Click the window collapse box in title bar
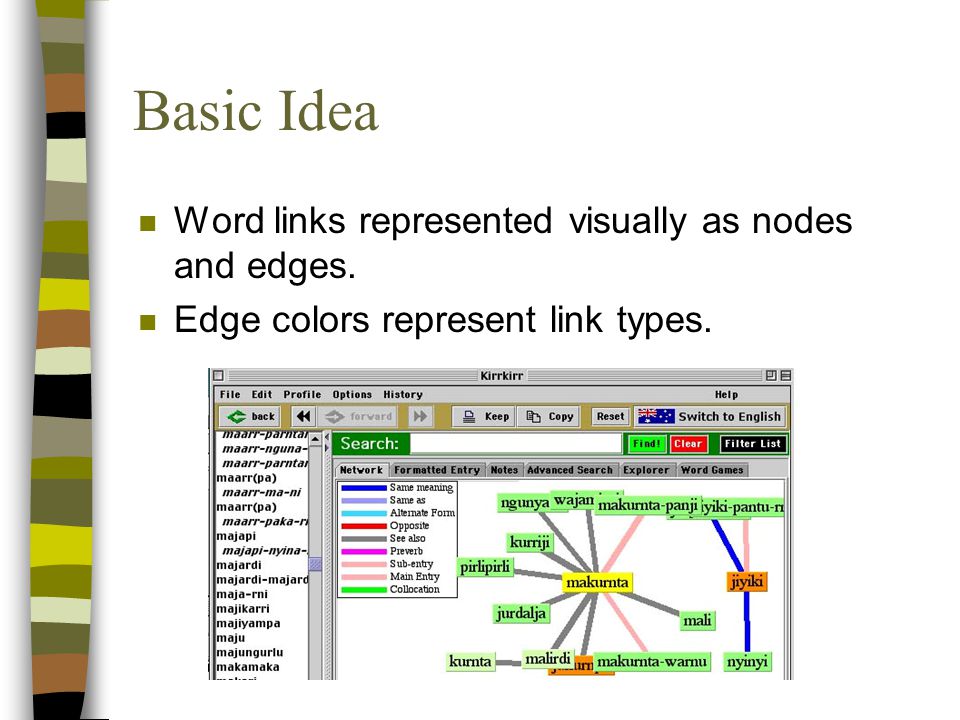 (786, 375)
